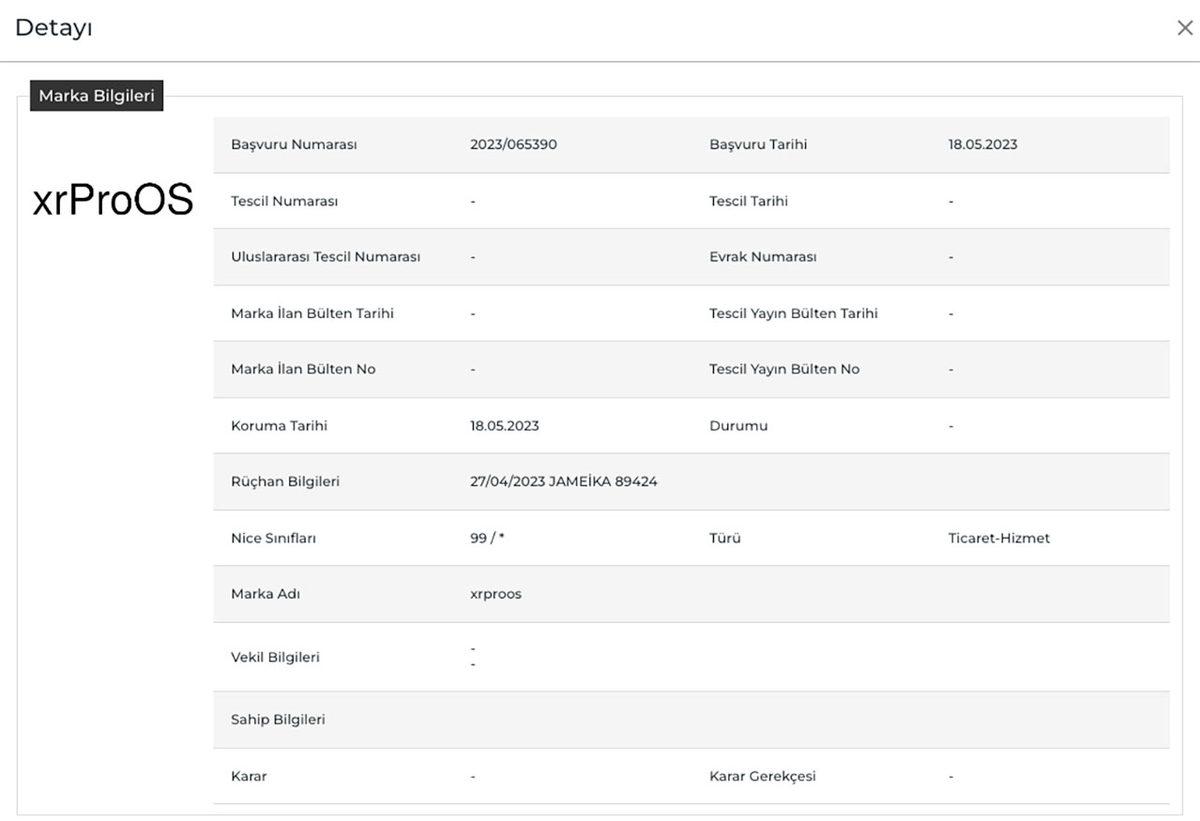Click the Evrak Numarası label
Viewport: 1200px width, 821px height.
point(762,257)
